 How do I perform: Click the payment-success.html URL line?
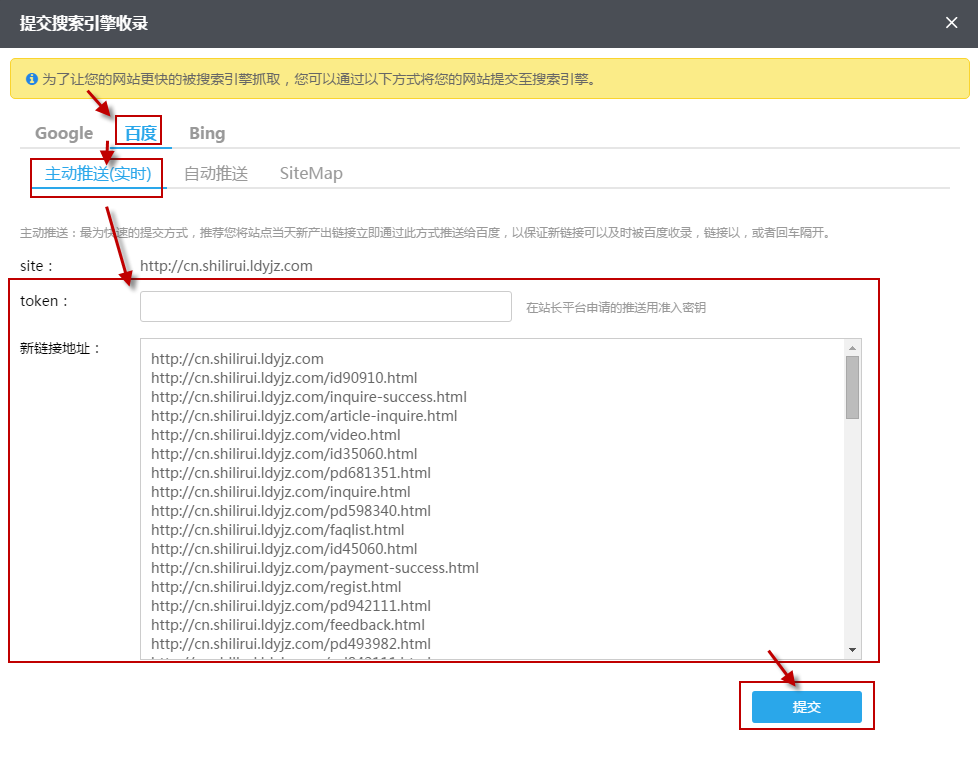(x=314, y=568)
